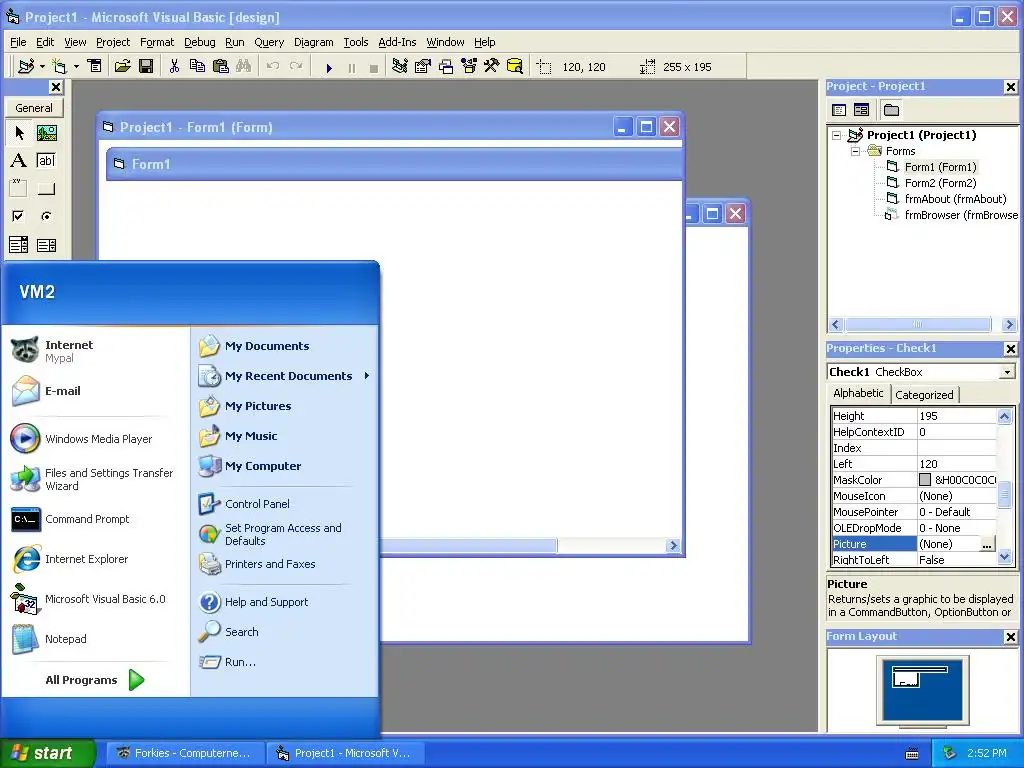The width and height of the screenshot is (1024, 768).
Task: Select the ListBox control tool
Action: pyautogui.click(x=46, y=245)
